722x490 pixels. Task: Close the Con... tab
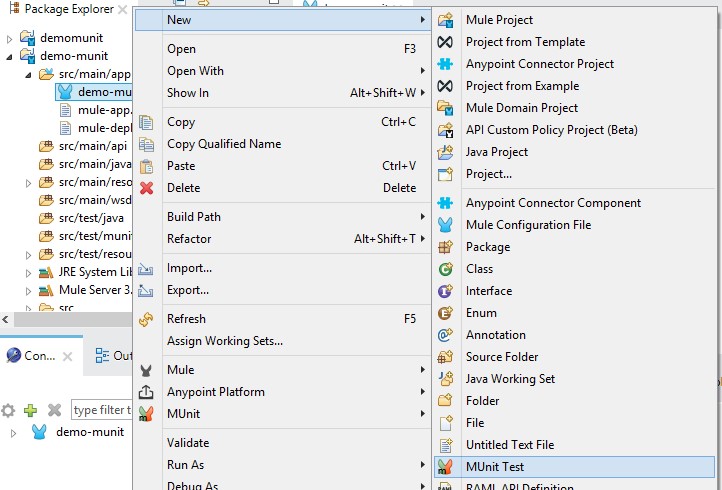pyautogui.click(x=67, y=356)
